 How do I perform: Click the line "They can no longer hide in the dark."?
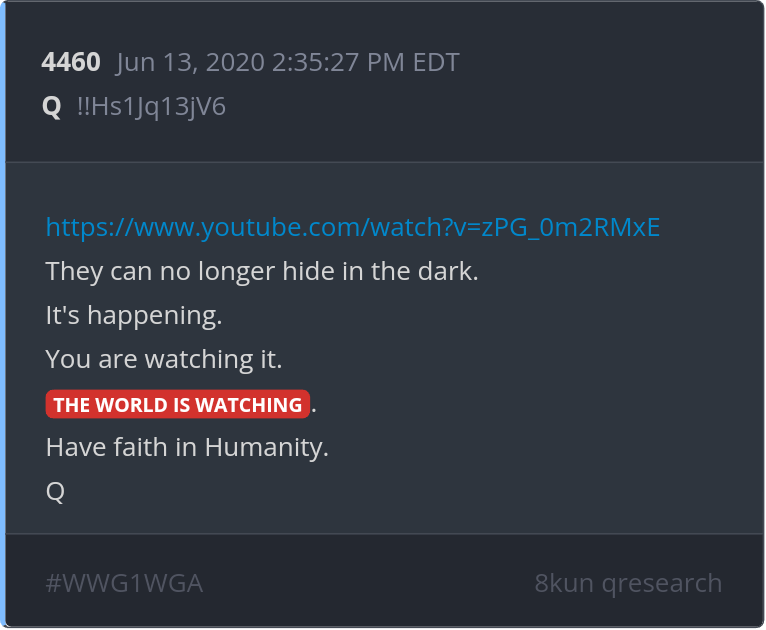click(262, 271)
